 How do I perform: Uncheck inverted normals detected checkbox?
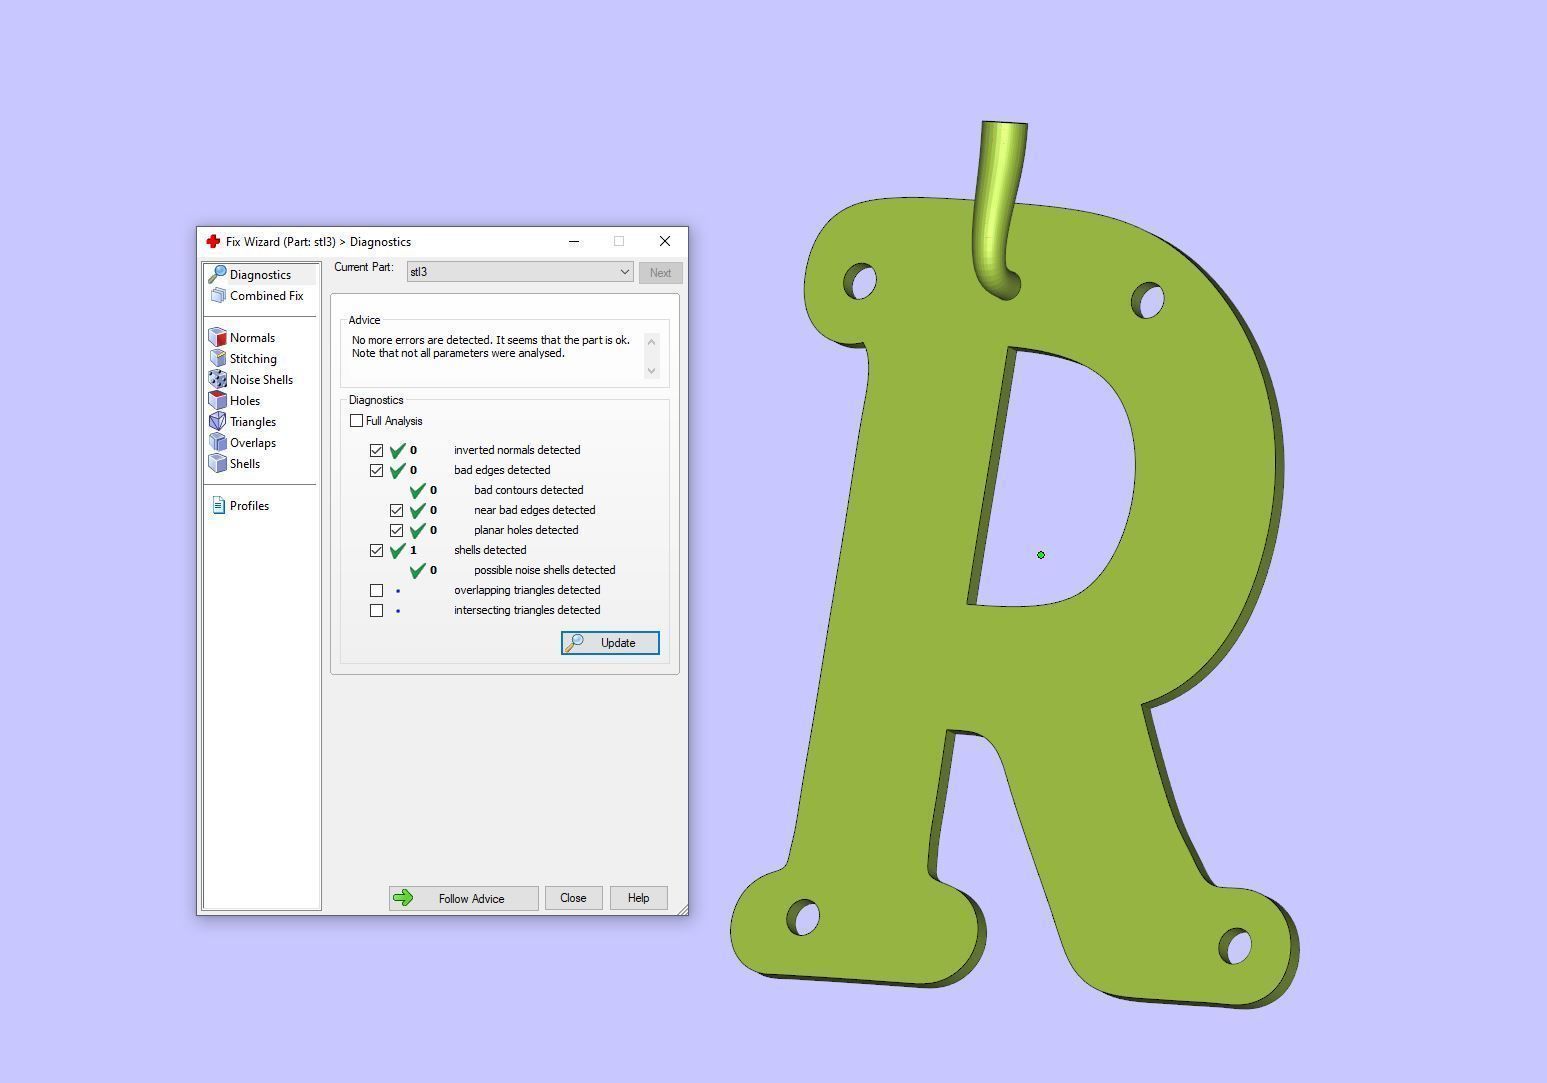pos(376,451)
